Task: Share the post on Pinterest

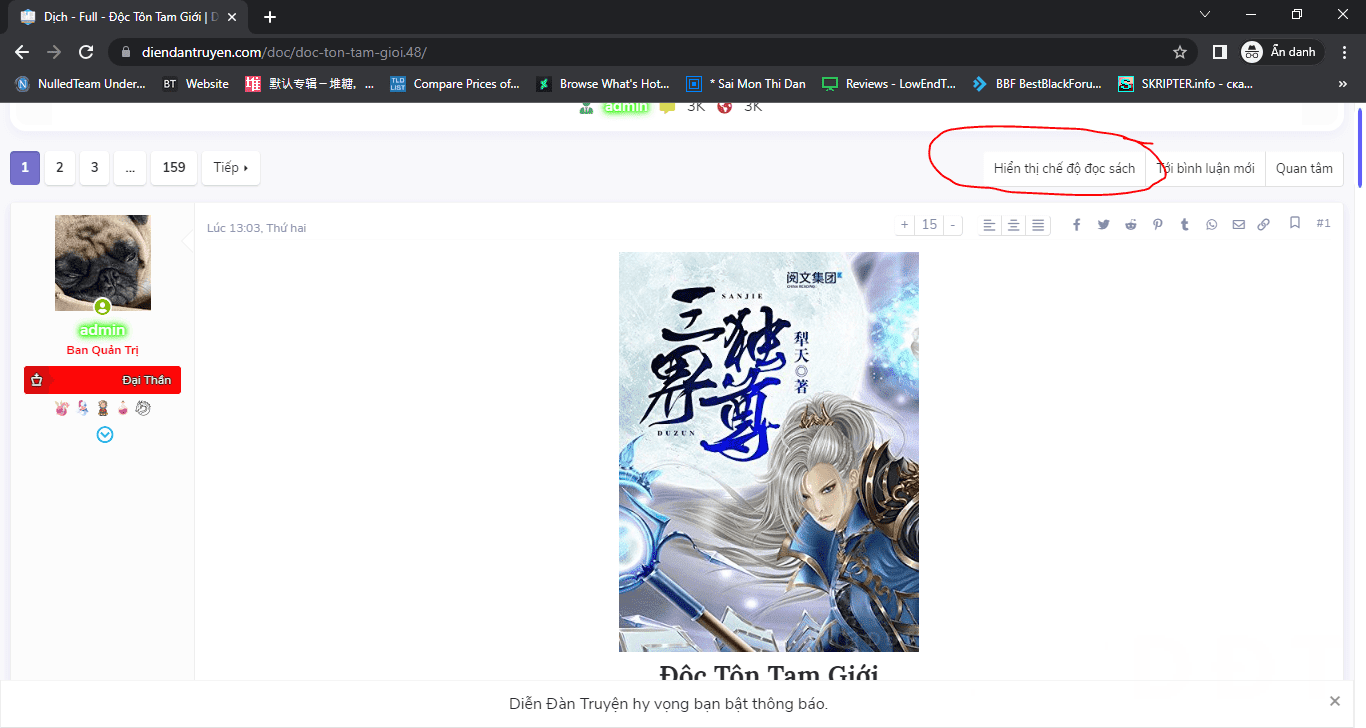Action: pos(1158,225)
